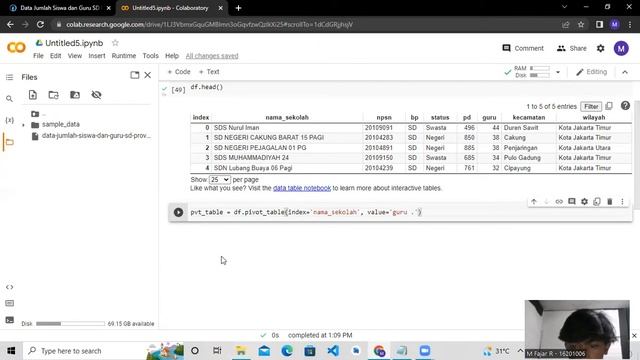Expand the sample_data folder
The width and height of the screenshot is (640, 360).
click(x=23, y=125)
